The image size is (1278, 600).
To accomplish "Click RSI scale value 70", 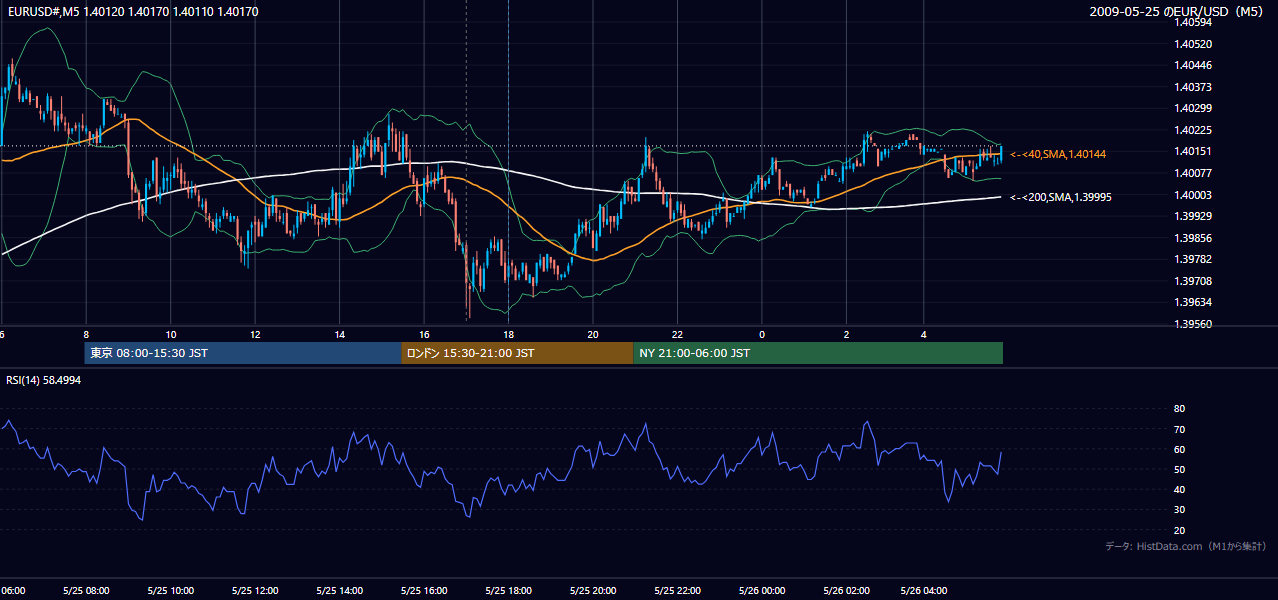I will pos(1179,429).
